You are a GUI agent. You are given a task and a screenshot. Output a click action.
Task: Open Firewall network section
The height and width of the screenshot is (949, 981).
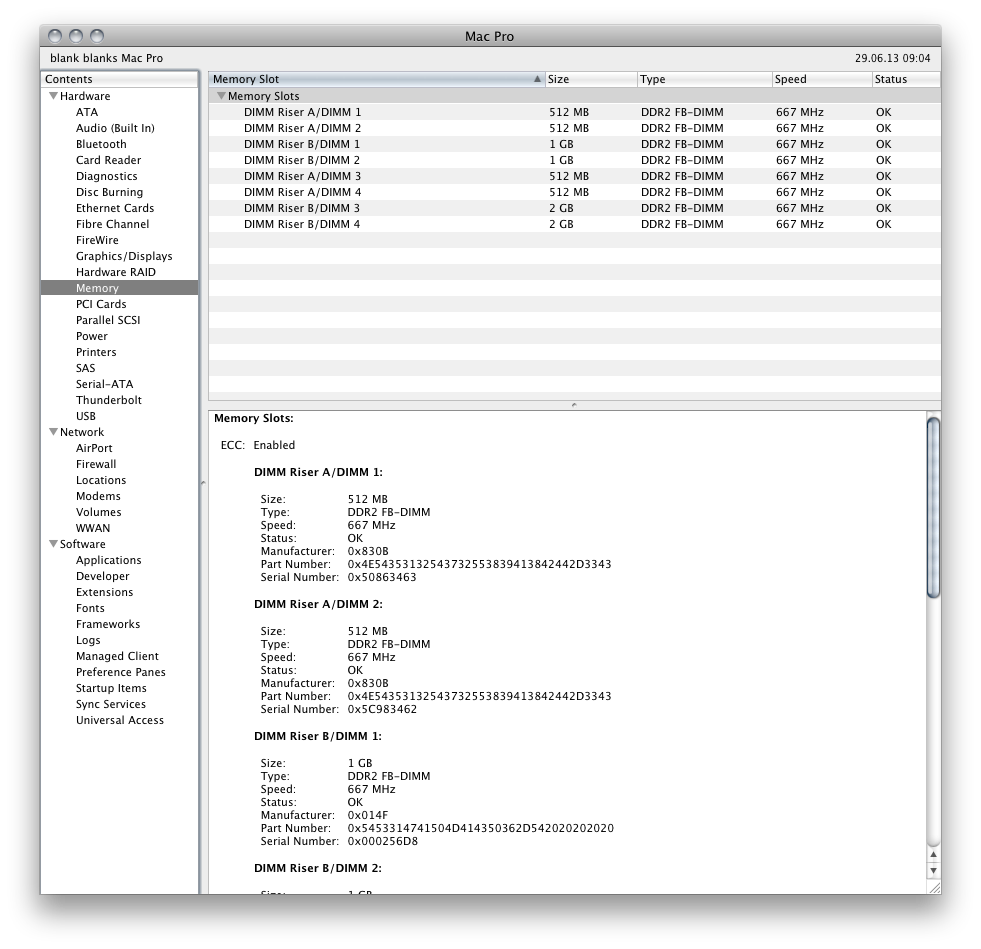tap(96, 464)
